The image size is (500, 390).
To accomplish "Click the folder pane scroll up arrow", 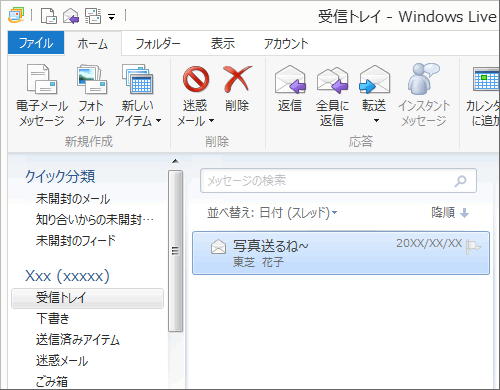I will tap(176, 161).
